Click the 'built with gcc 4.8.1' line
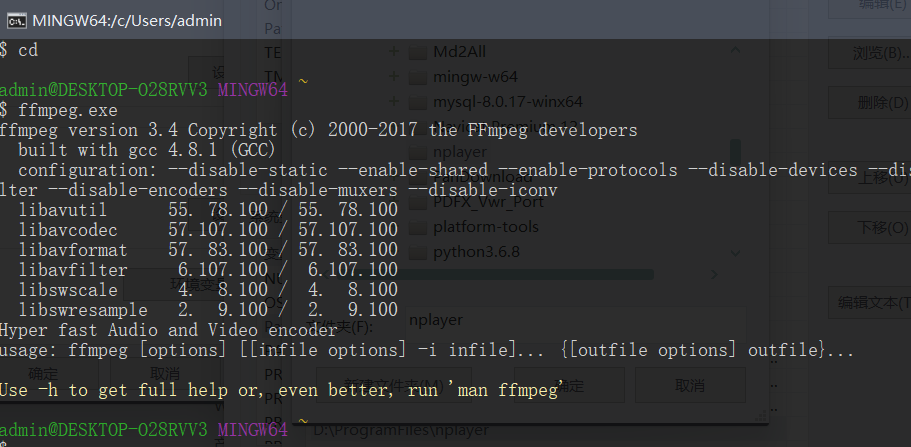Viewport: 911px width, 447px height. coord(147,150)
